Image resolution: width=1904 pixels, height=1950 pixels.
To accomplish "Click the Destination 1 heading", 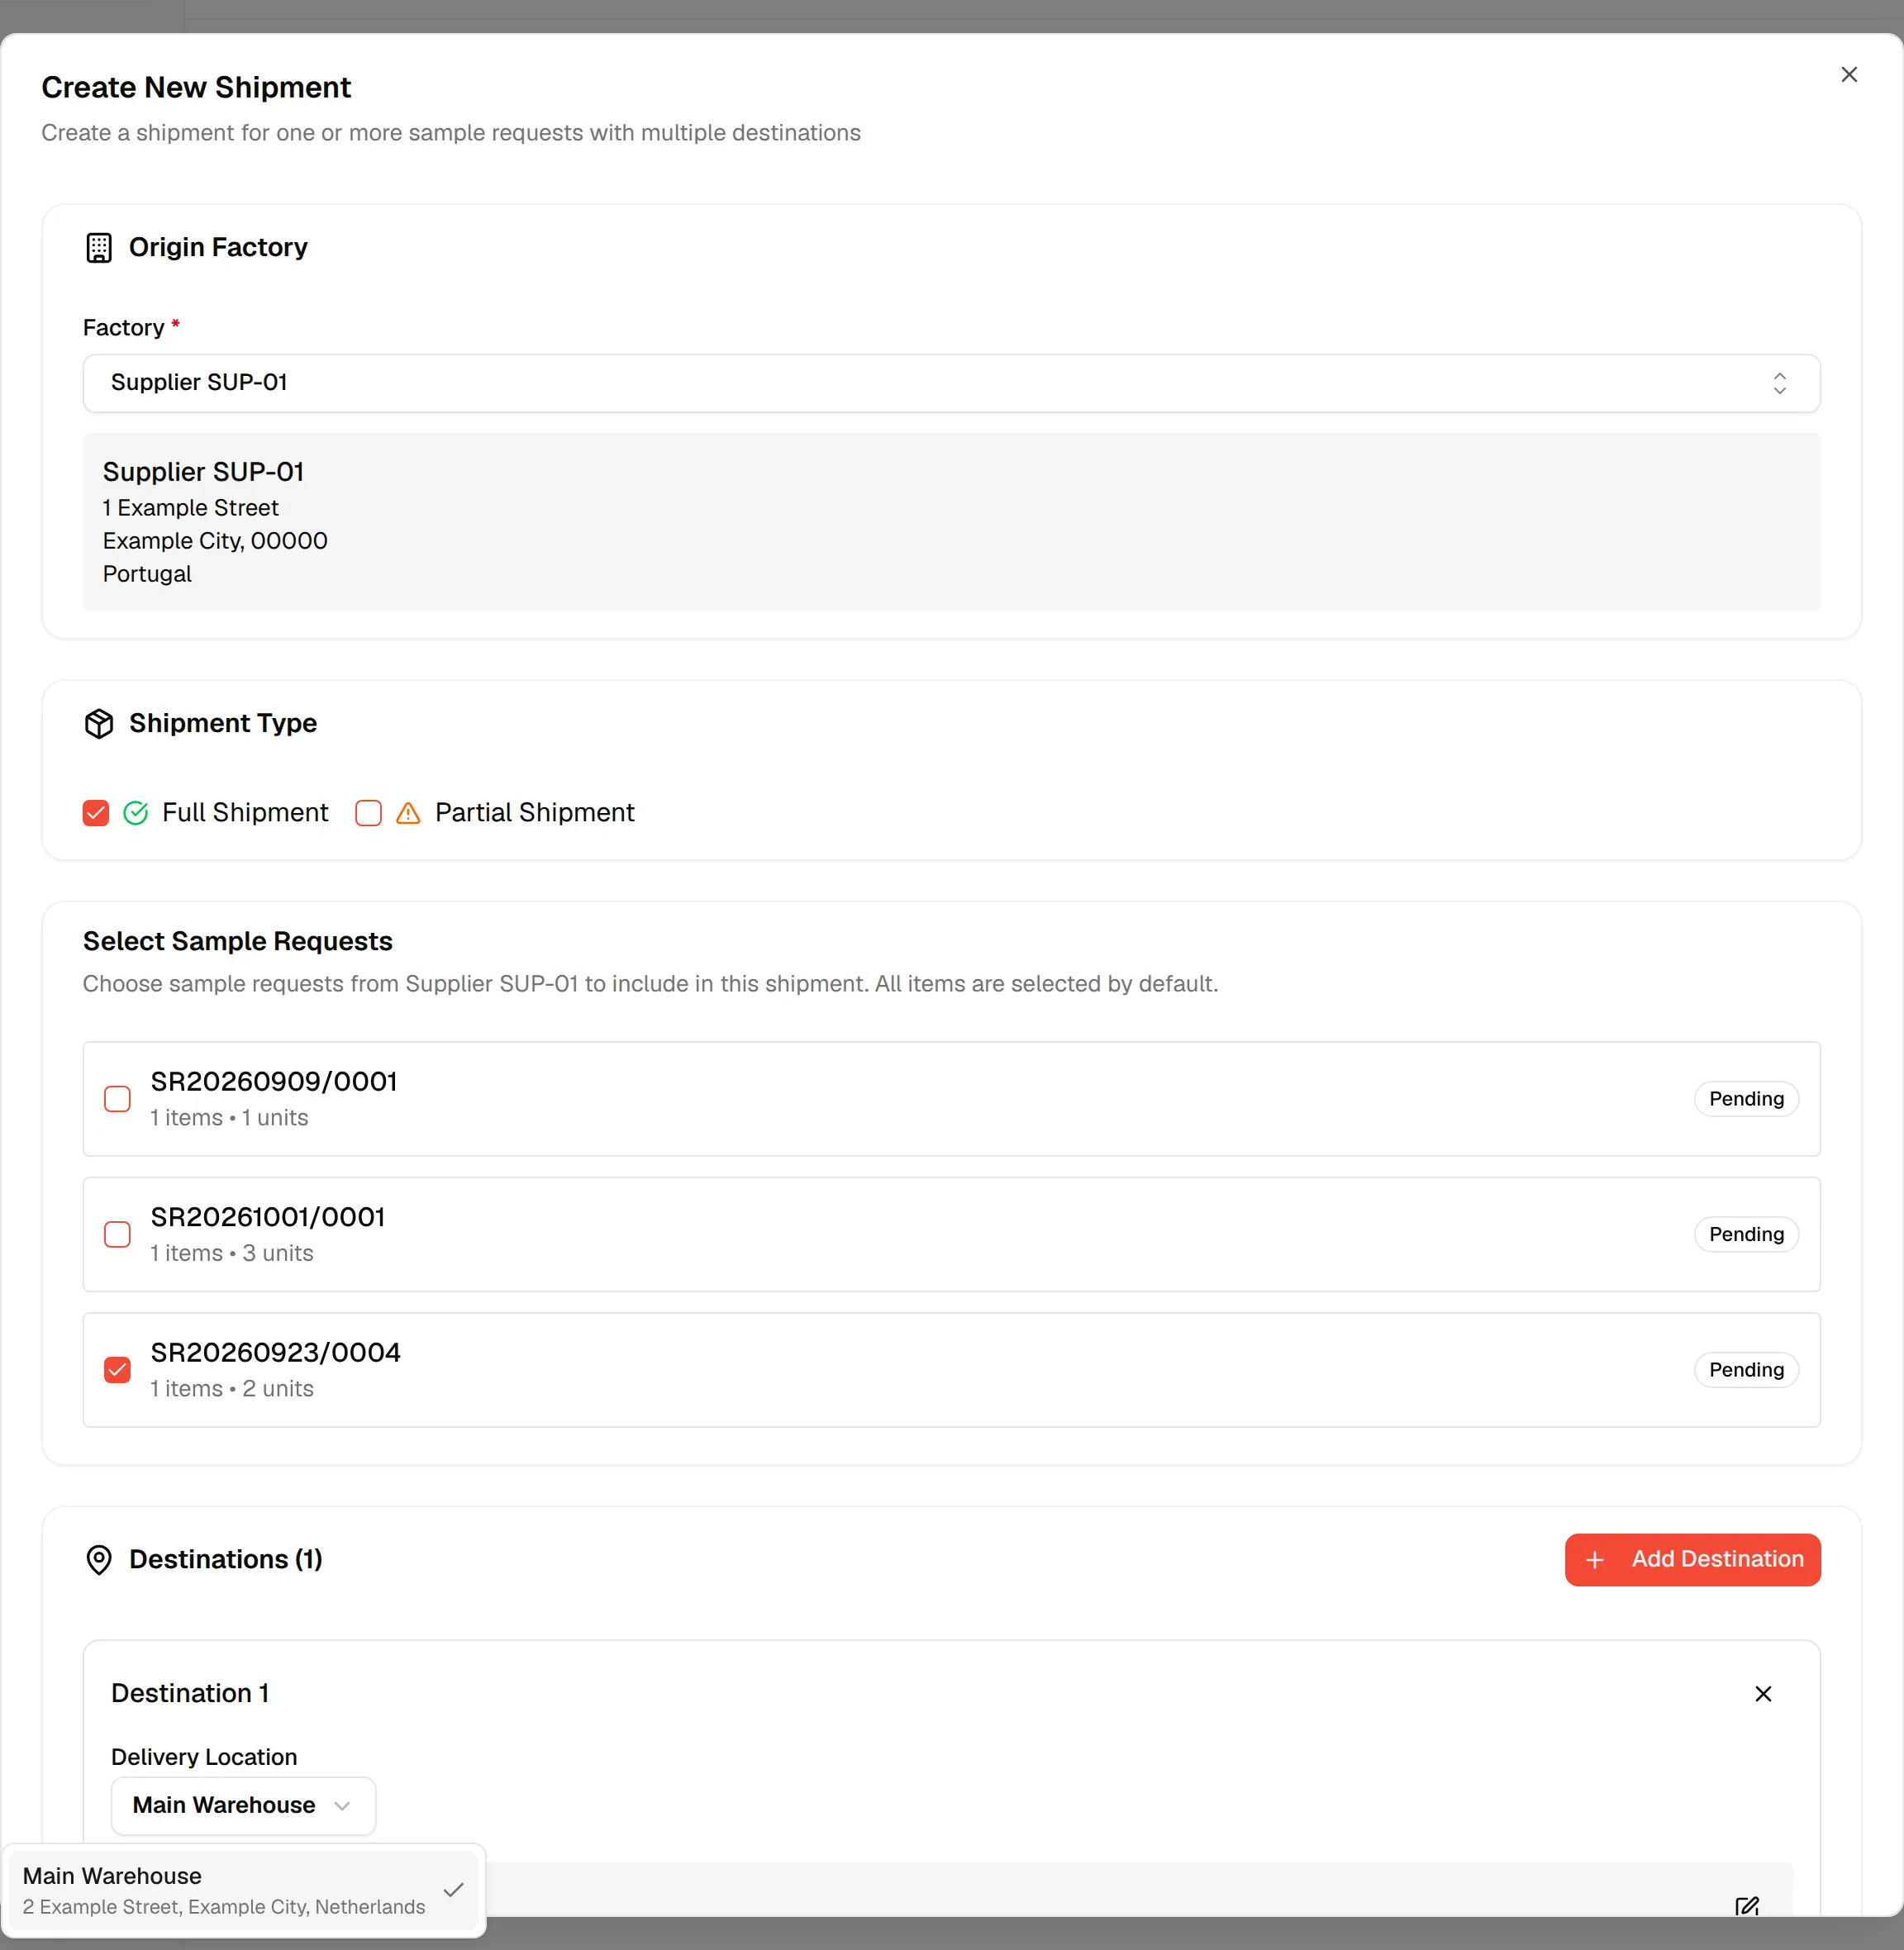I will point(190,1693).
